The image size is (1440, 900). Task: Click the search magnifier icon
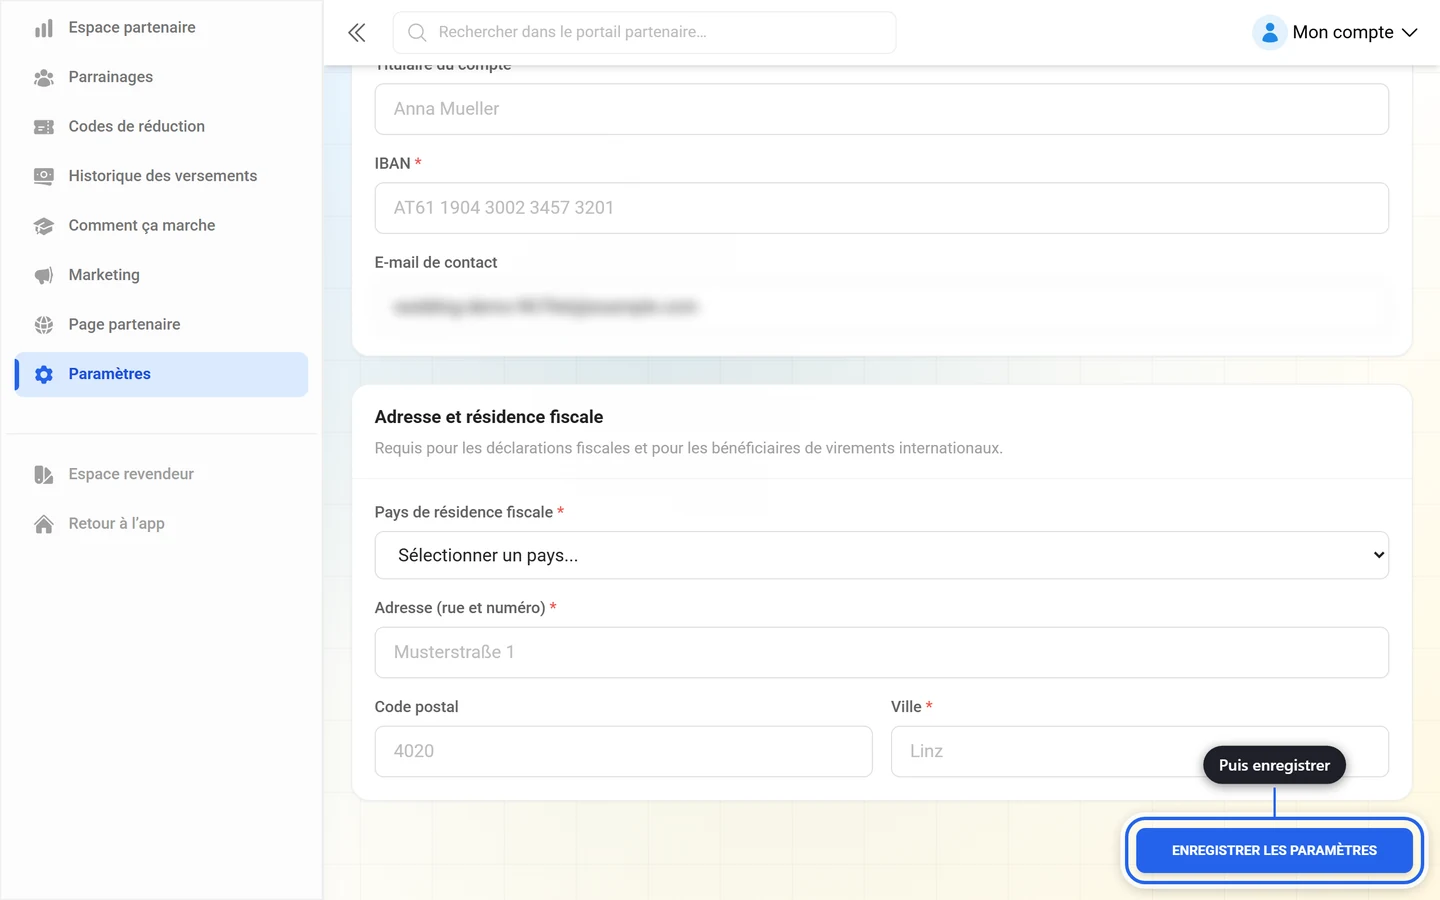click(417, 32)
